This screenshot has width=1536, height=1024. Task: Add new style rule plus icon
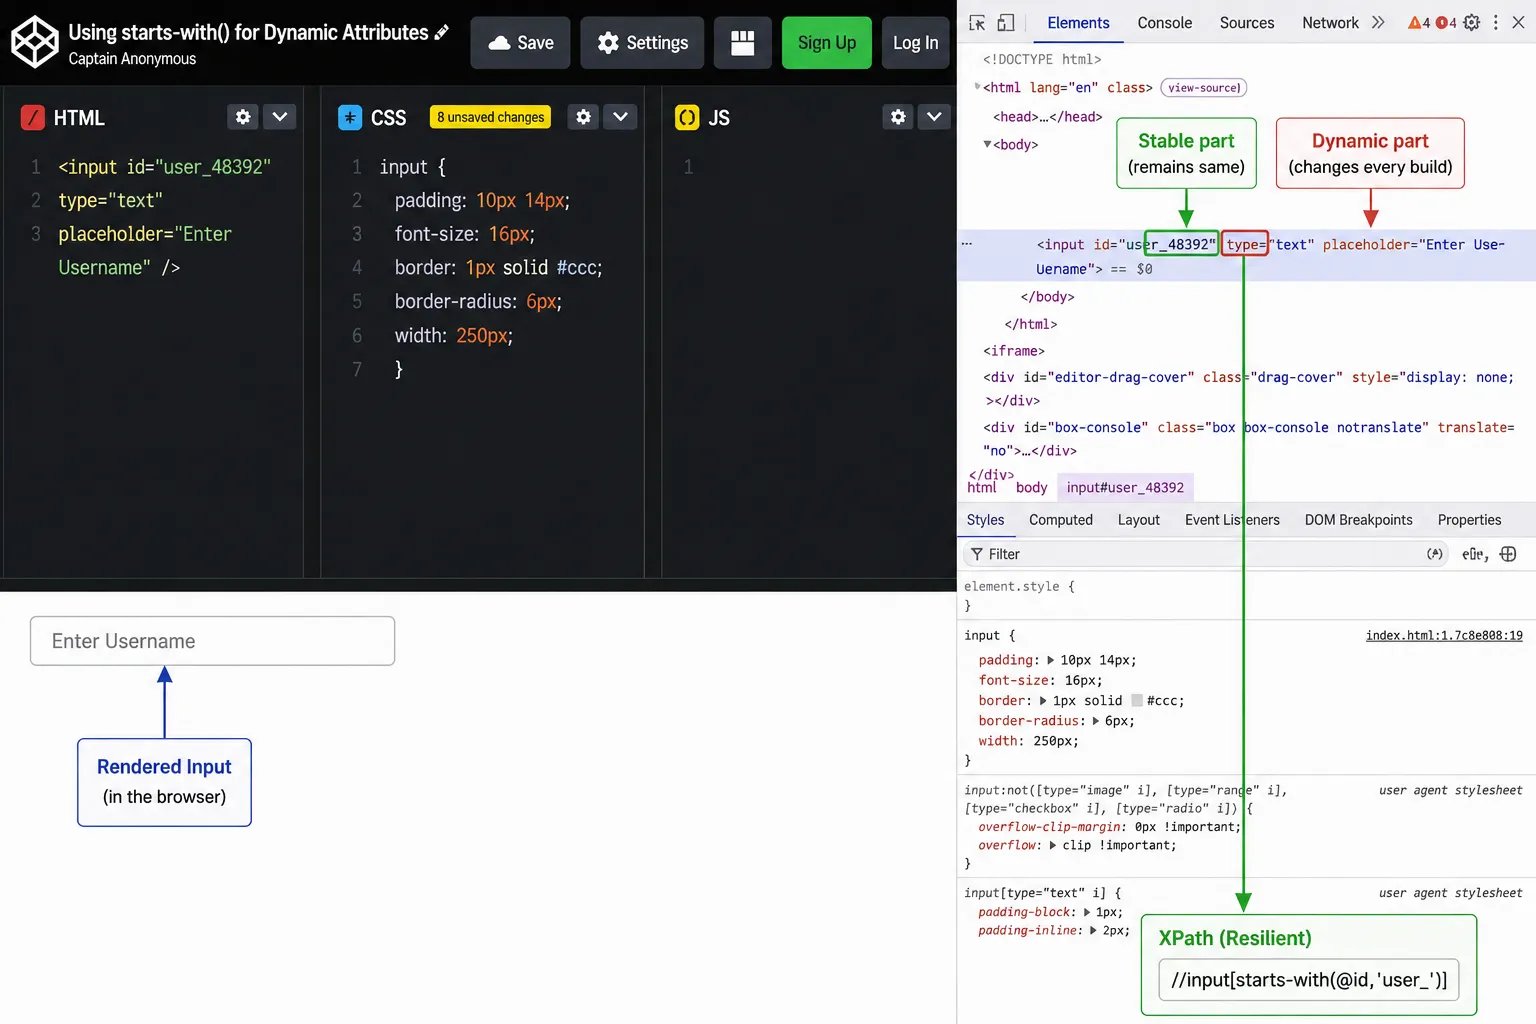[1508, 554]
